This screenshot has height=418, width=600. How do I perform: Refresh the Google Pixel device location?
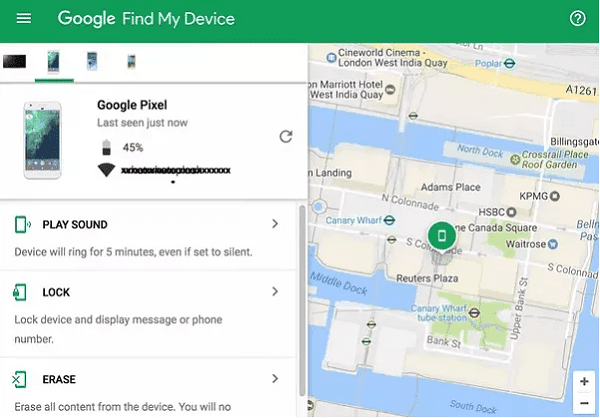coord(286,136)
